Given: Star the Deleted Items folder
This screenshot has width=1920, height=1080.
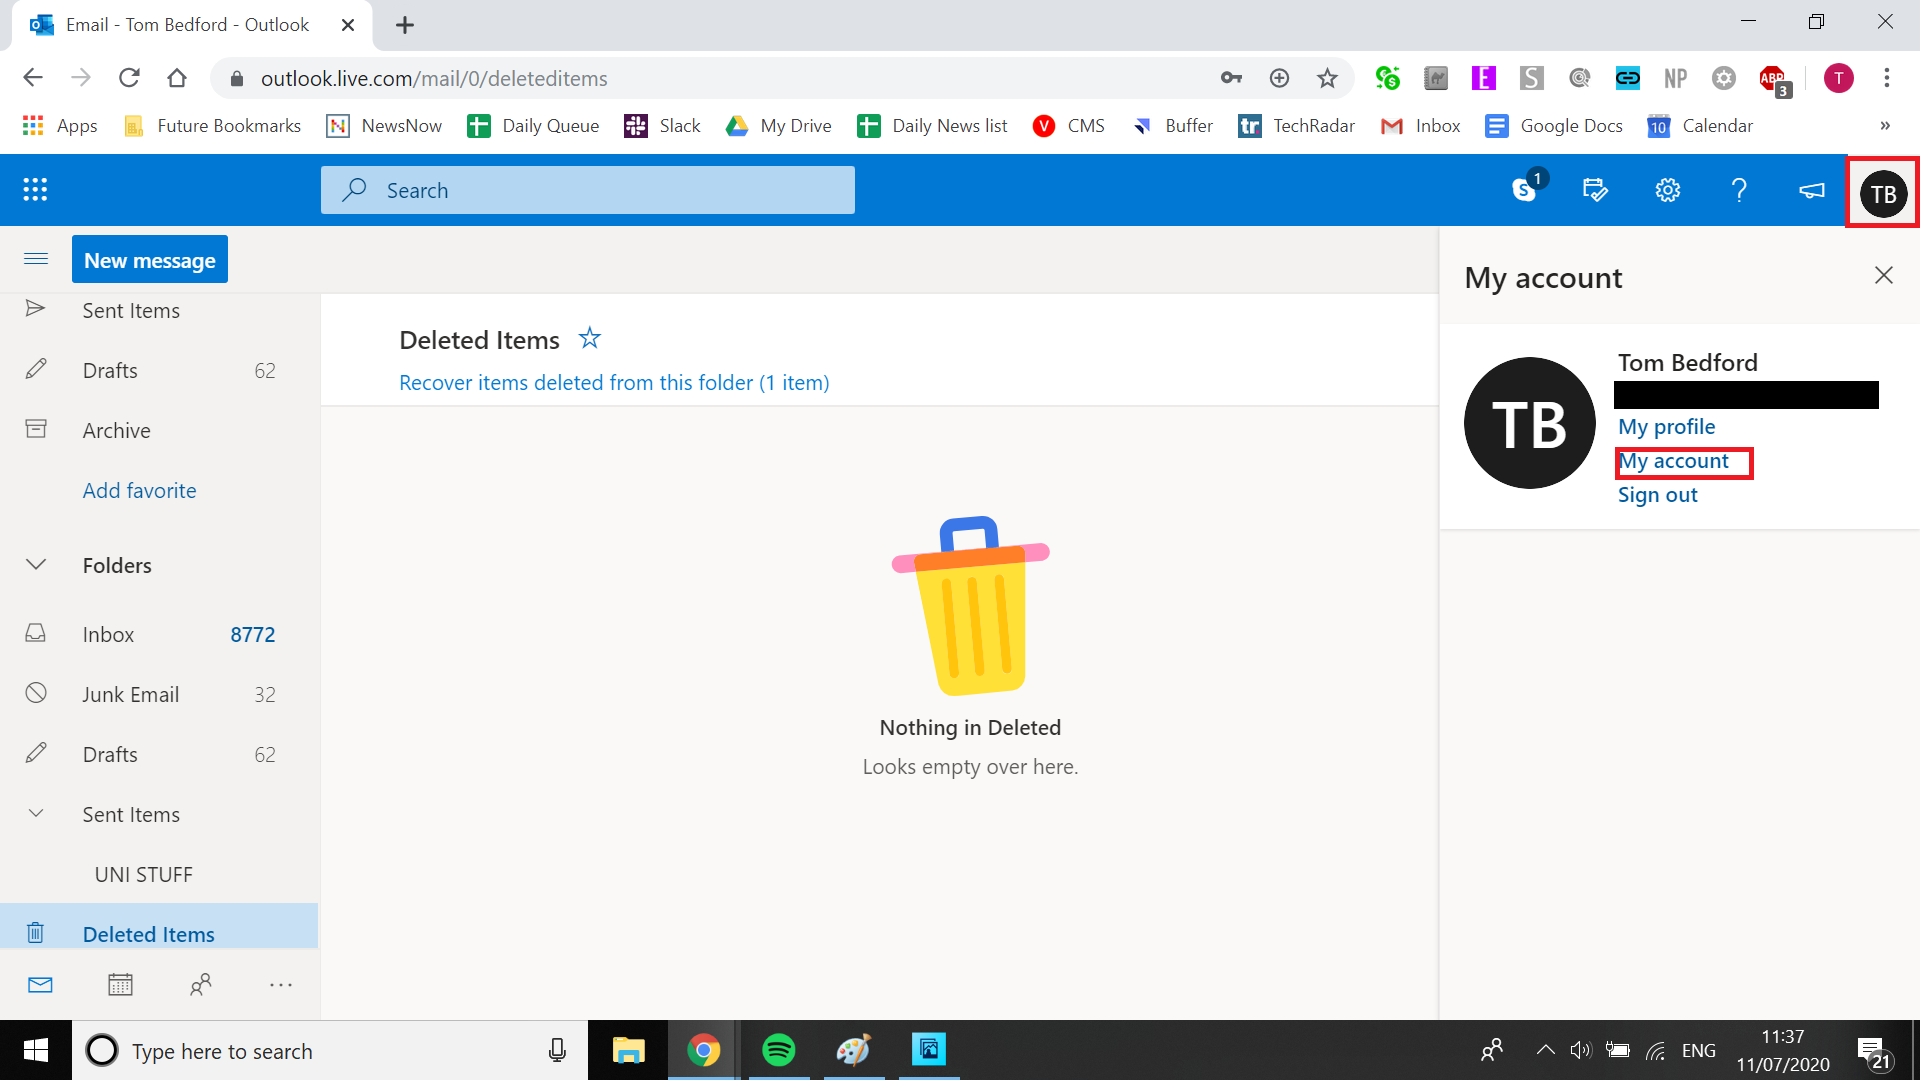Looking at the screenshot, I should point(589,338).
